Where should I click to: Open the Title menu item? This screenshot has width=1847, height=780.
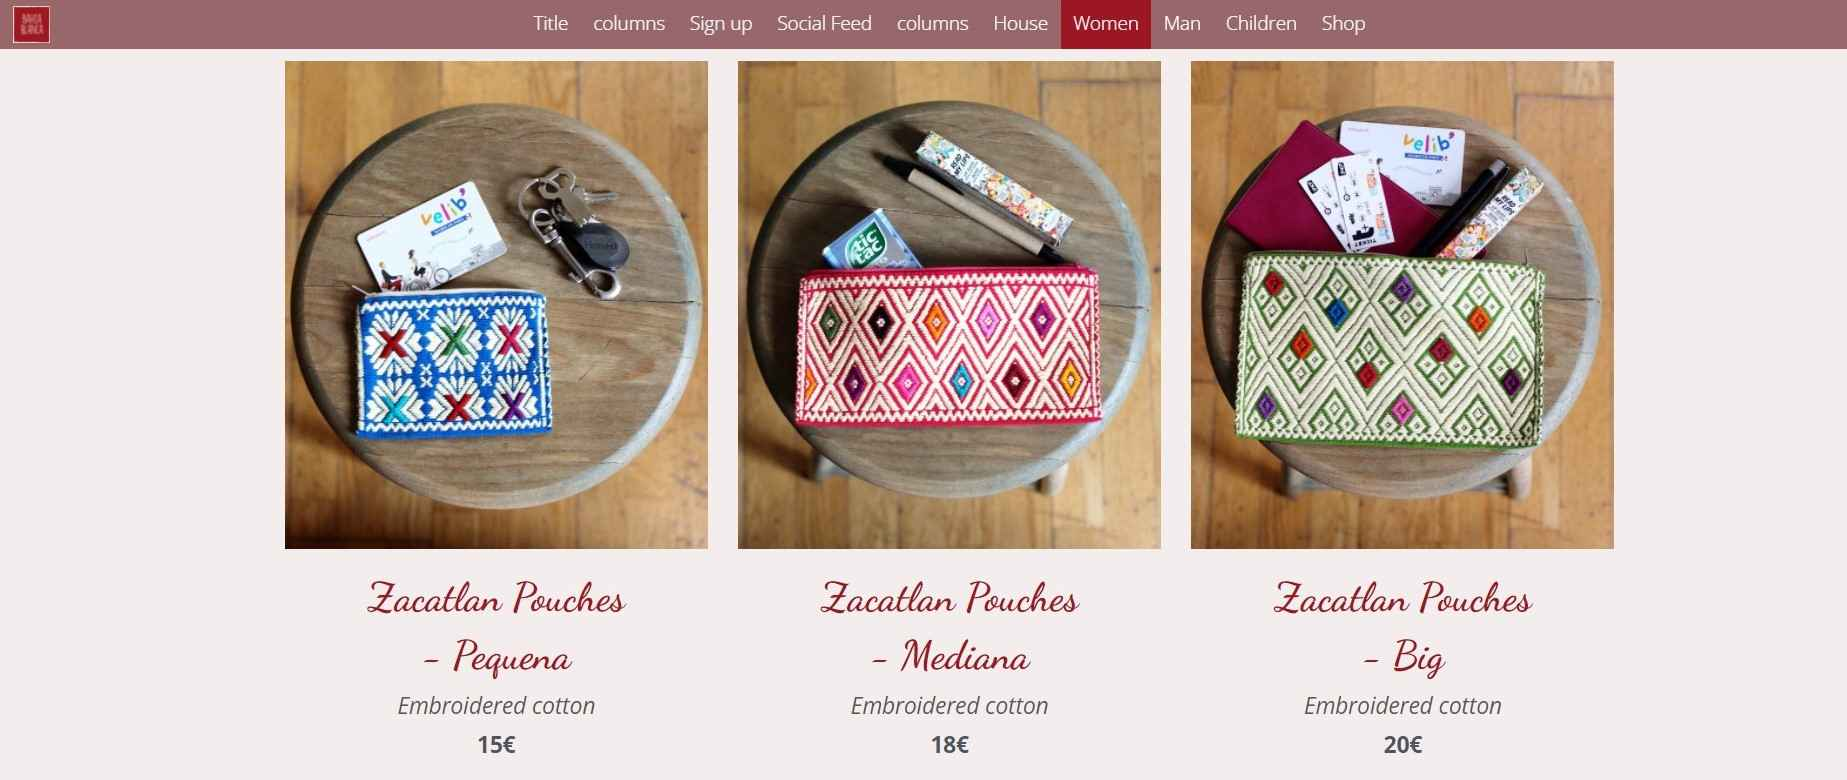point(550,24)
